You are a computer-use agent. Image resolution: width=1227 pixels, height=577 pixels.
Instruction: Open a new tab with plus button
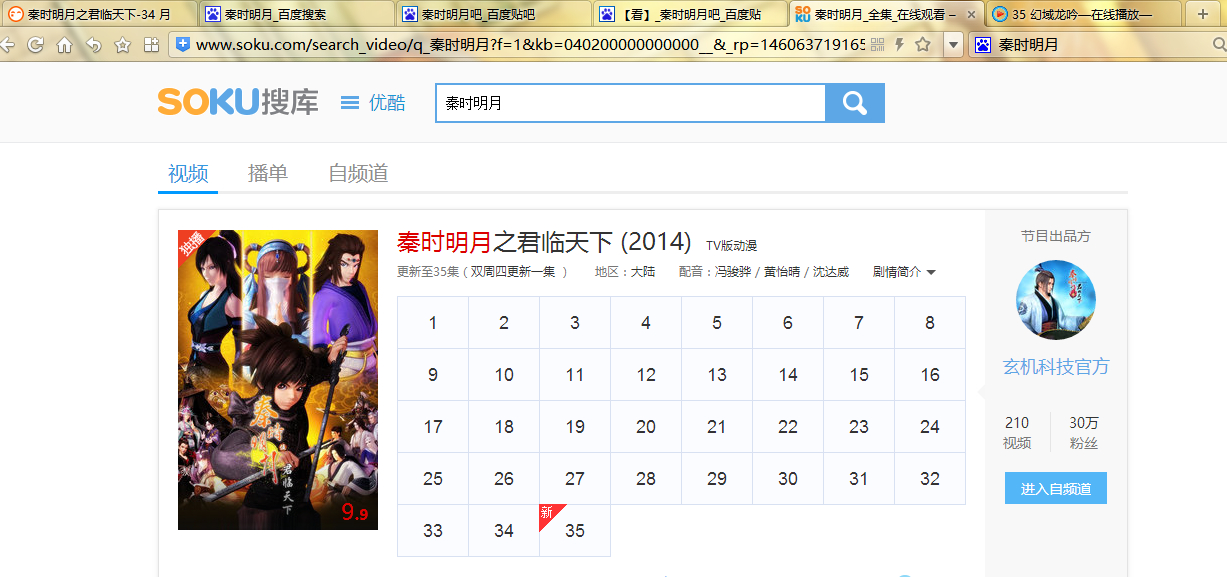pos(1203,14)
